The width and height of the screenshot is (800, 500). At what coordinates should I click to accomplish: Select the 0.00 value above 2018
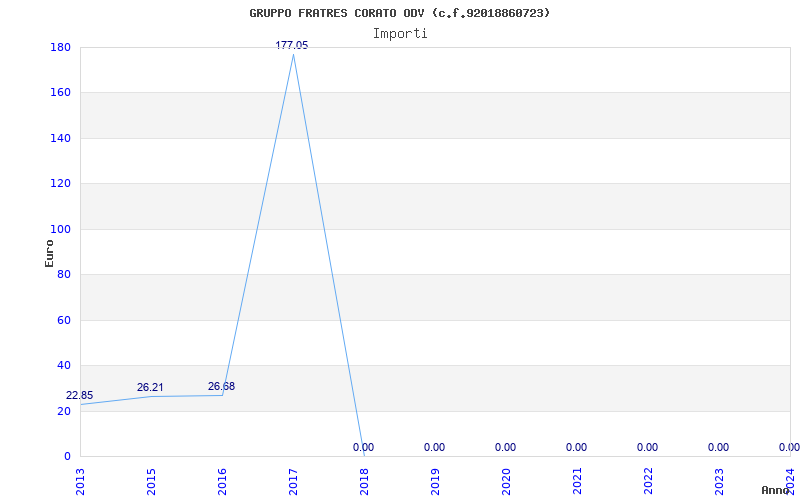(x=363, y=447)
